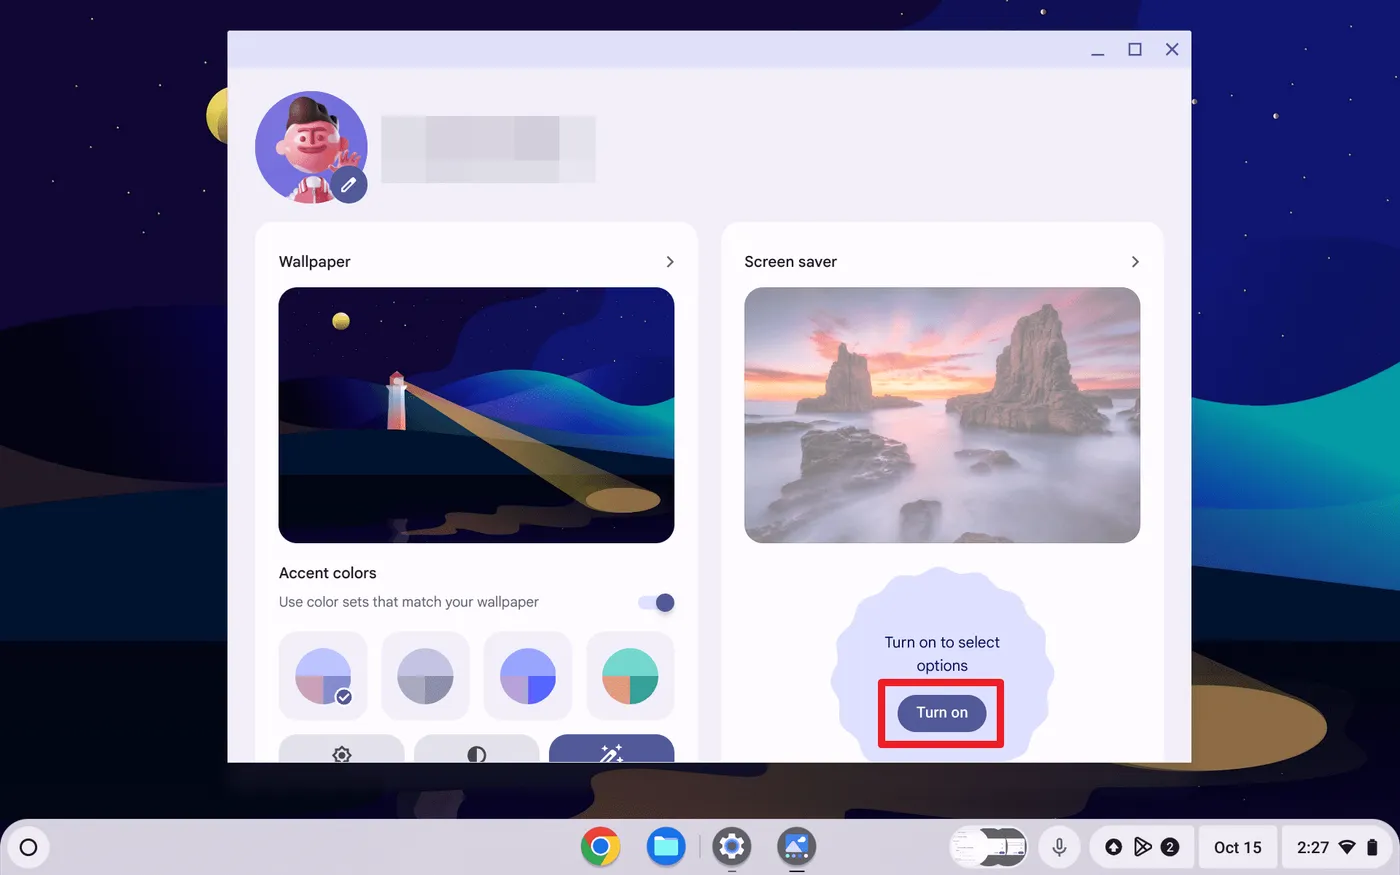Open the holding space screenshot previews
Image resolution: width=1400 pixels, height=875 pixels.
989,848
